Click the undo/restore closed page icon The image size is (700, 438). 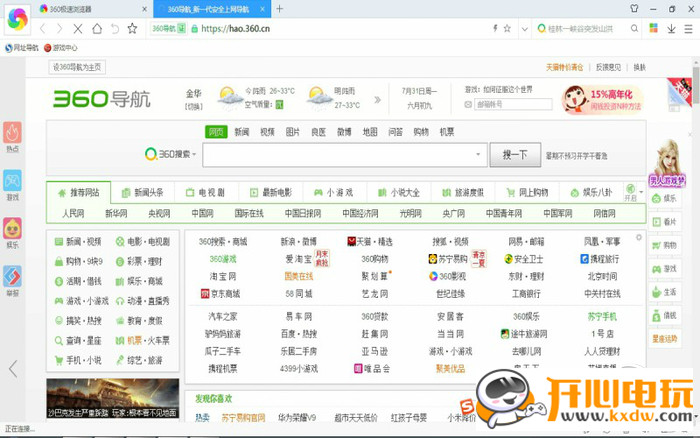tap(115, 29)
